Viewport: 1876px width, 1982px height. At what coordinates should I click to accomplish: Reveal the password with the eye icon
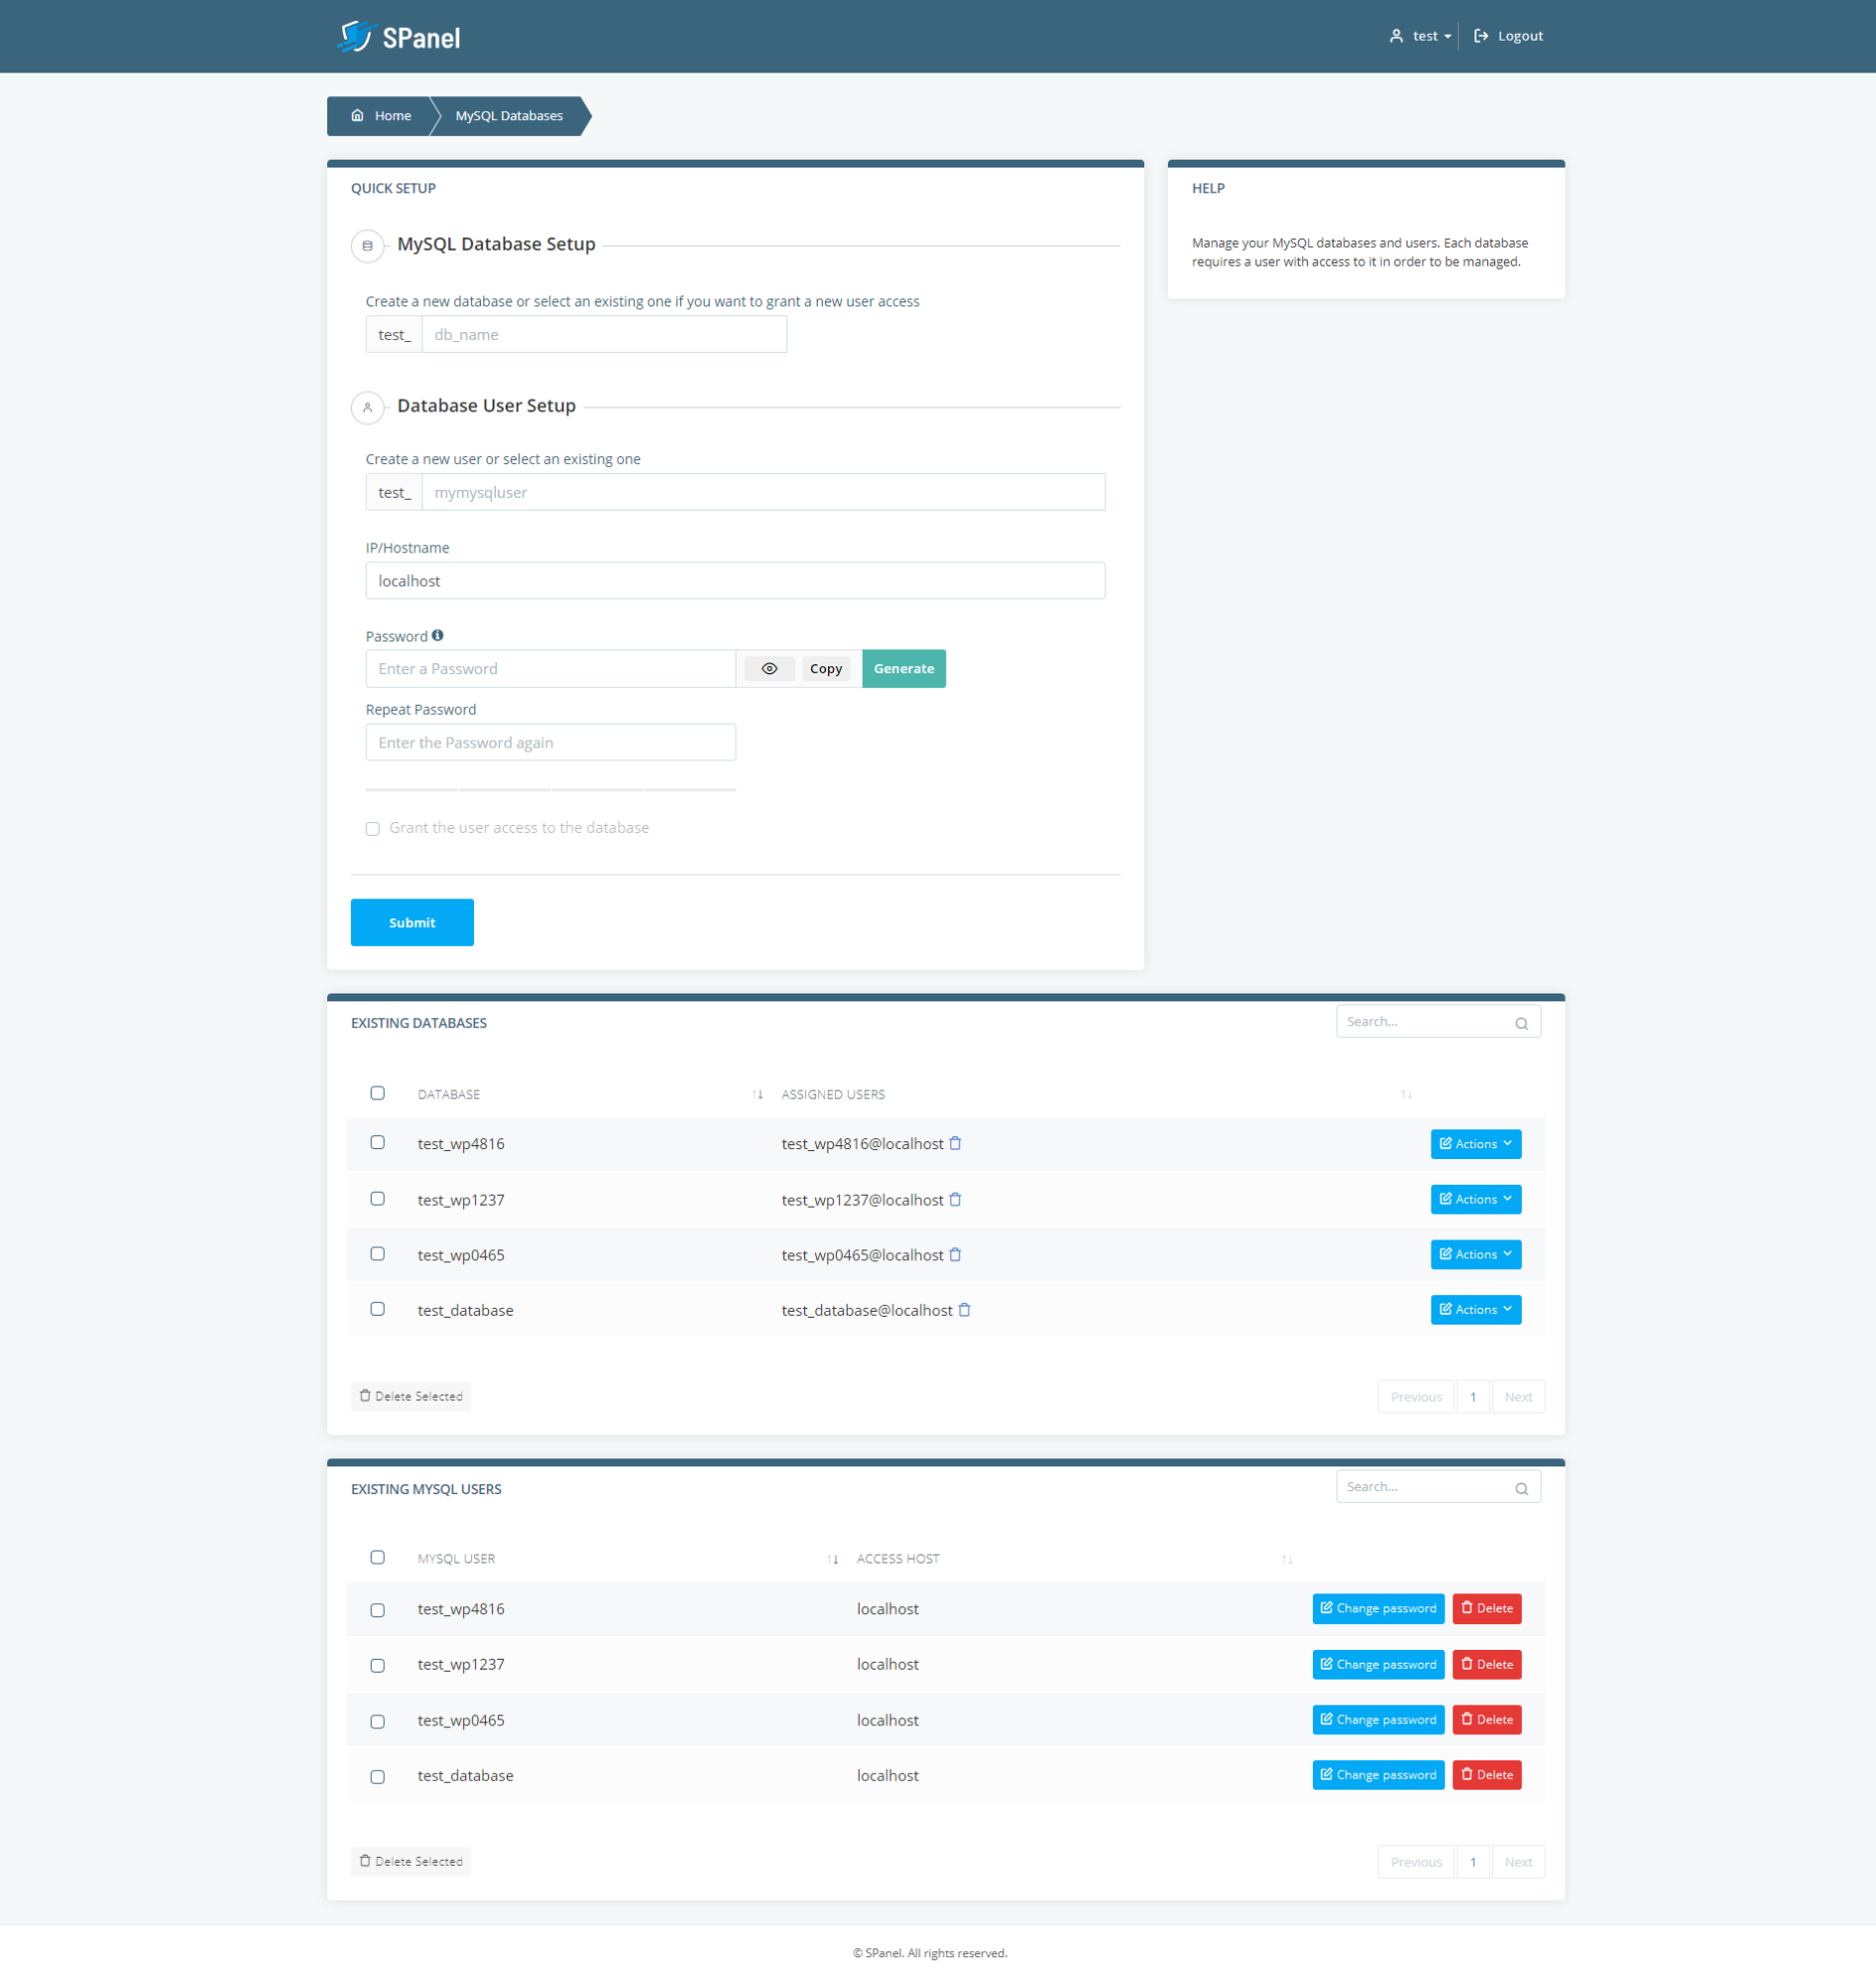pyautogui.click(x=768, y=668)
